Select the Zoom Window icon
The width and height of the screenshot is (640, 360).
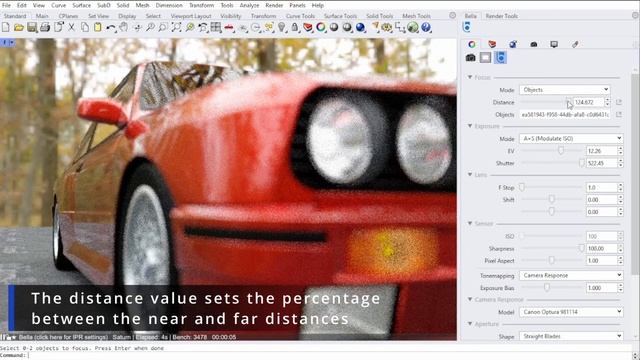click(x=163, y=27)
